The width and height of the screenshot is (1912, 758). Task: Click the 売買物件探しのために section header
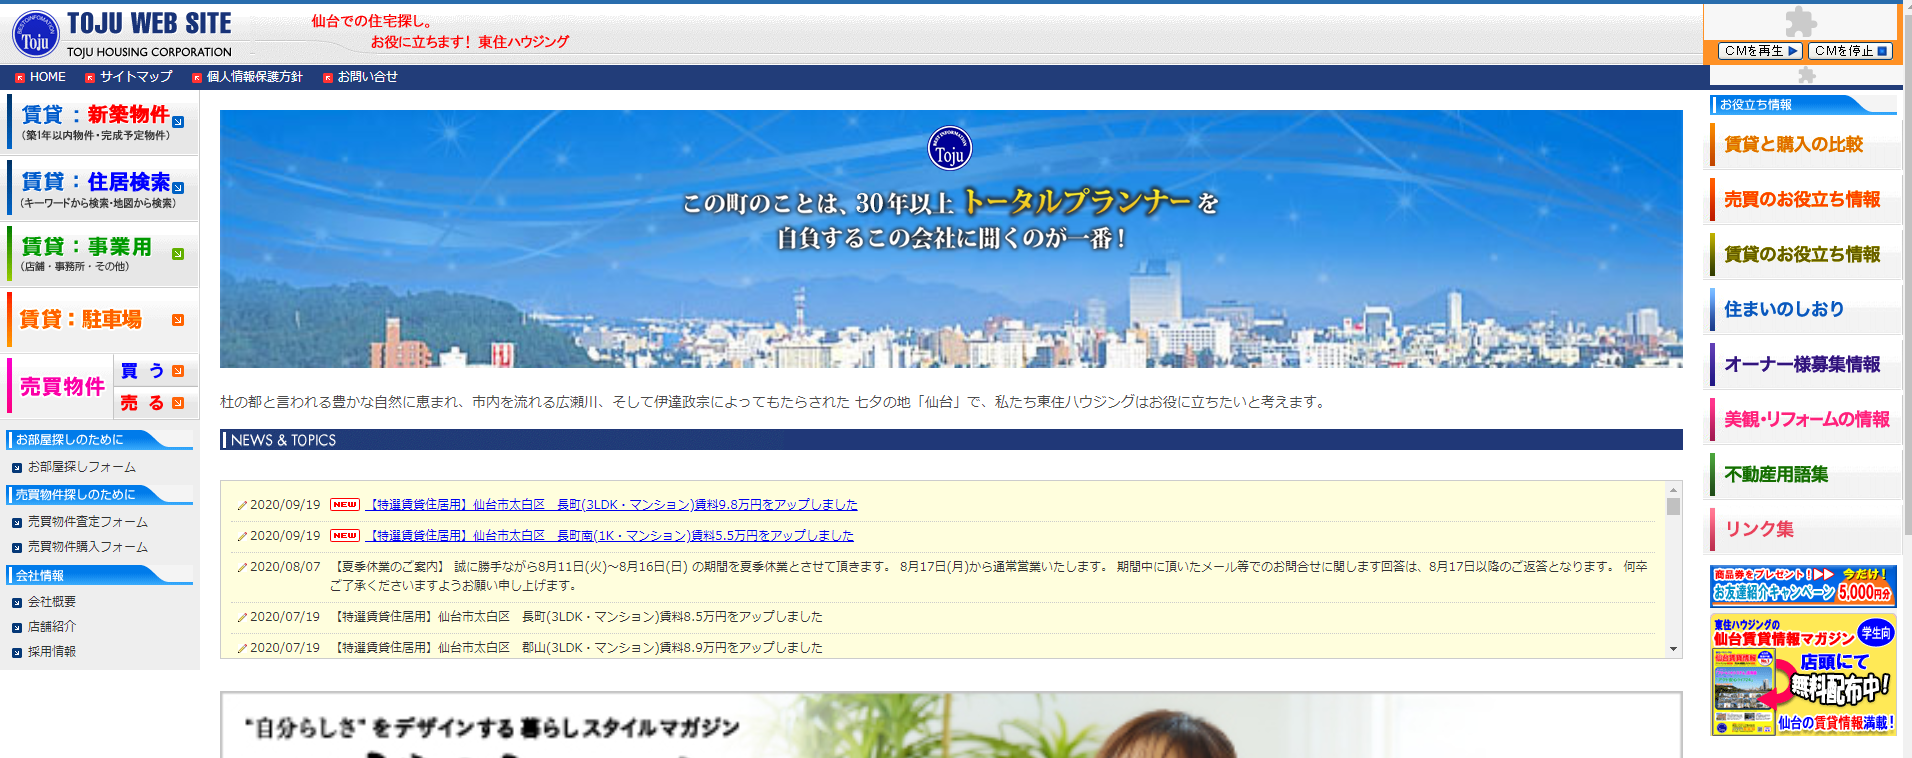point(99,494)
